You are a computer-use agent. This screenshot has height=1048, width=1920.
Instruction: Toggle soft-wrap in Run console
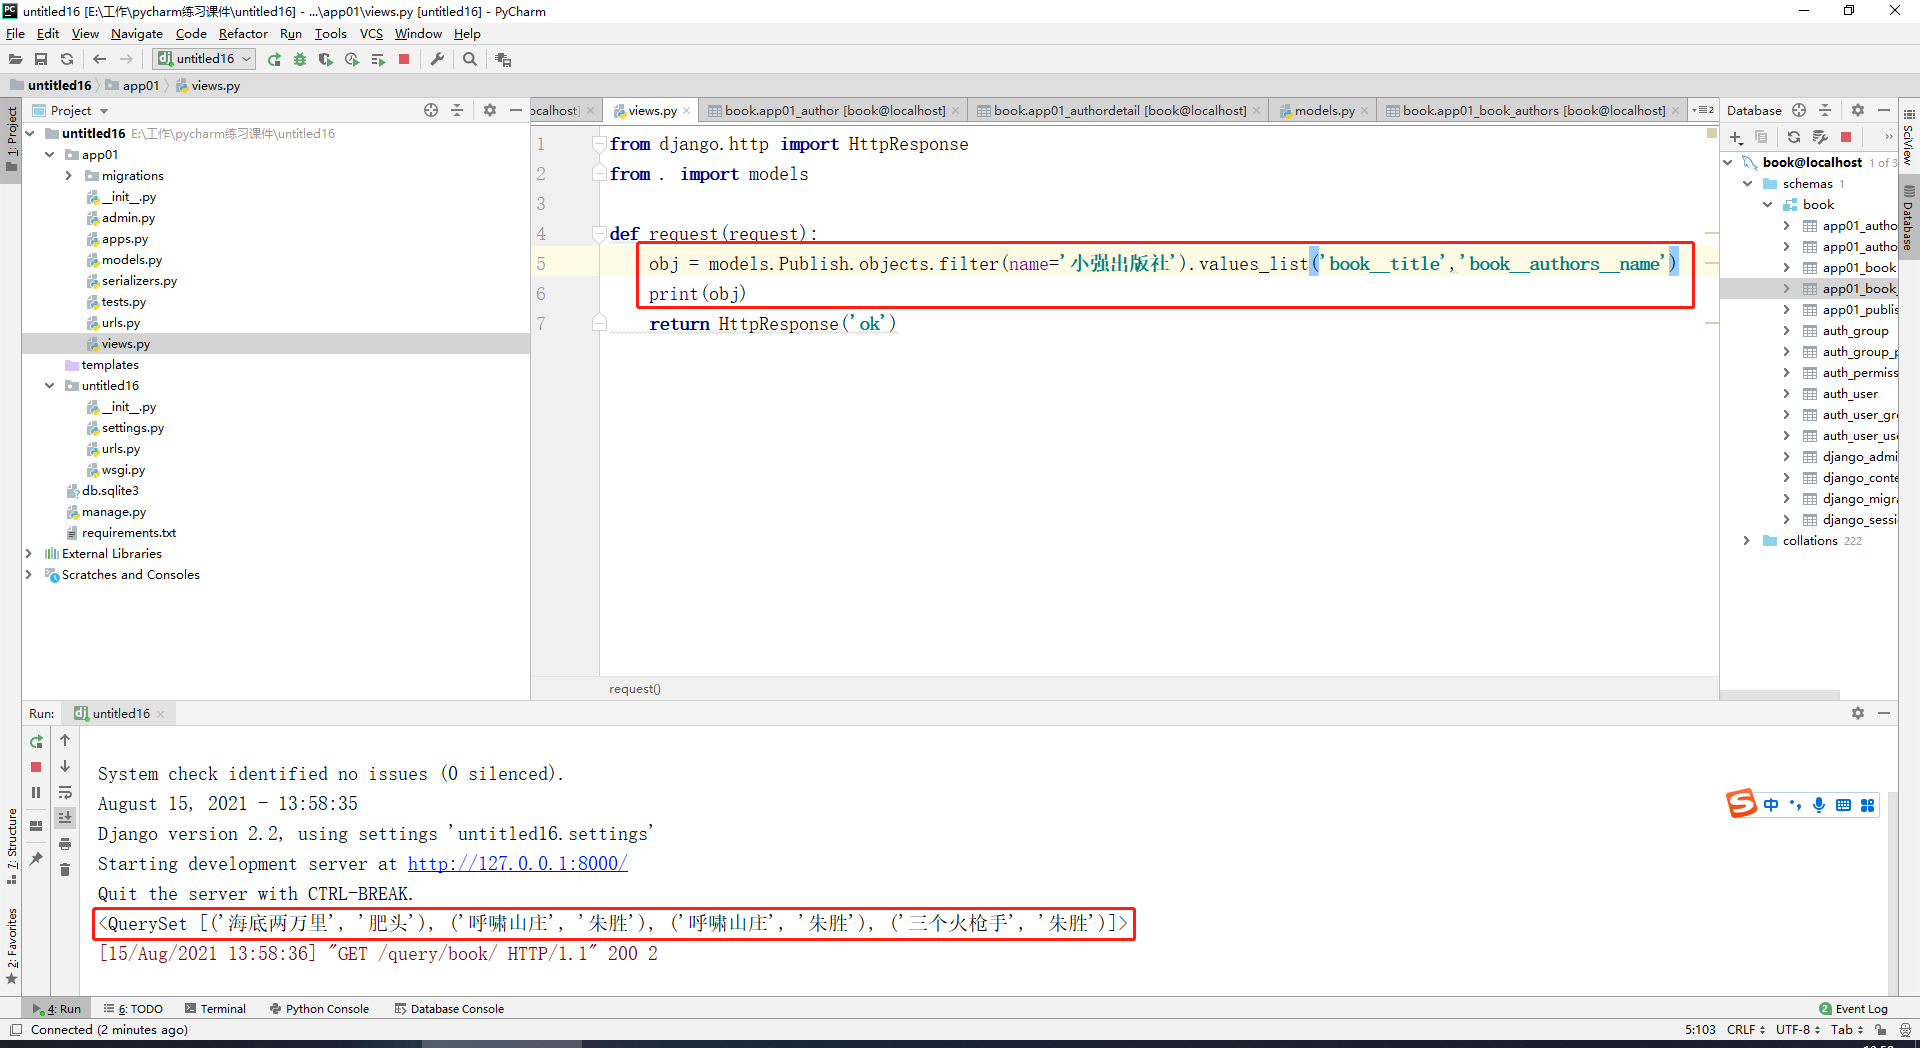coord(65,792)
